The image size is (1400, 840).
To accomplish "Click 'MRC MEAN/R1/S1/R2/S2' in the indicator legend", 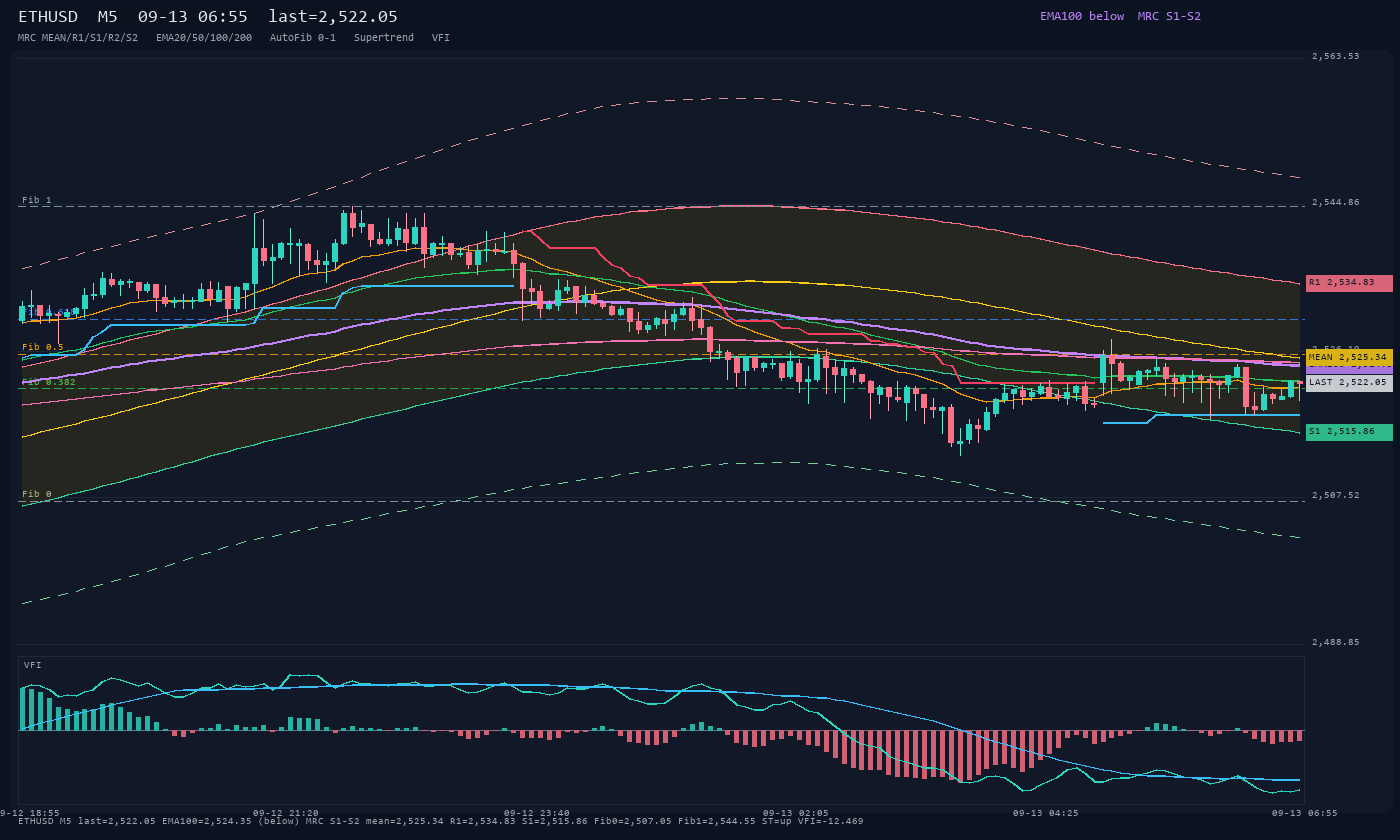I will (x=78, y=38).
